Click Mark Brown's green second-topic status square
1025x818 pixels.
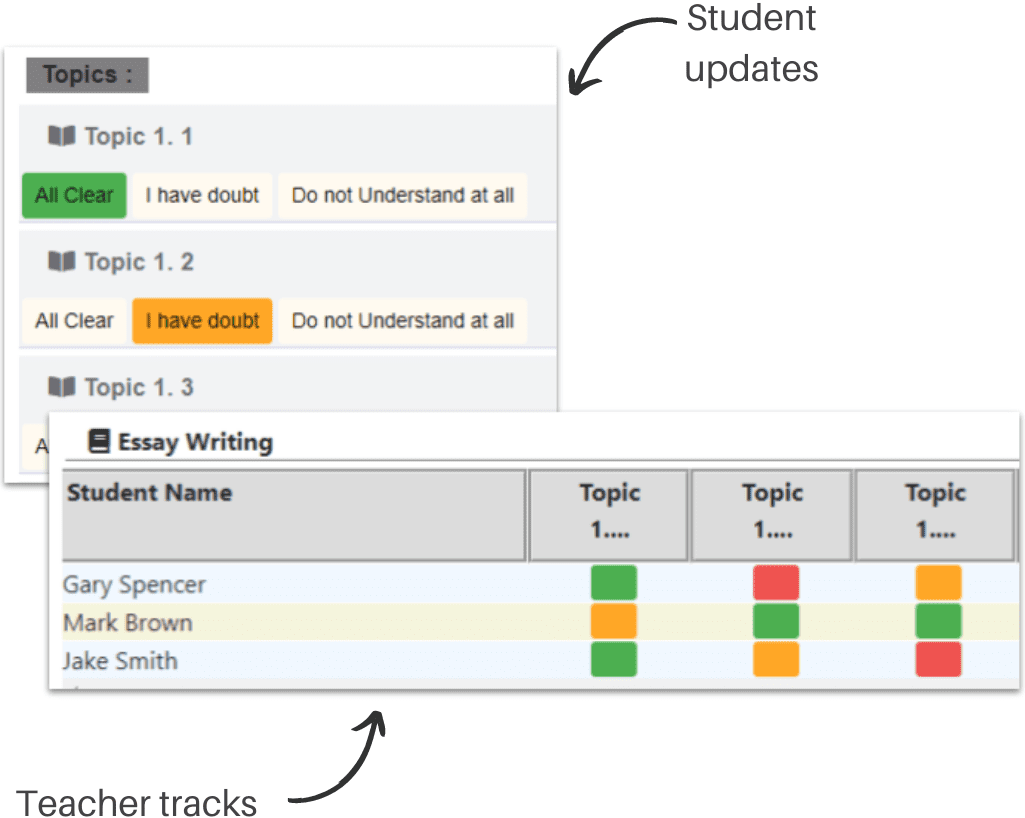coord(776,621)
